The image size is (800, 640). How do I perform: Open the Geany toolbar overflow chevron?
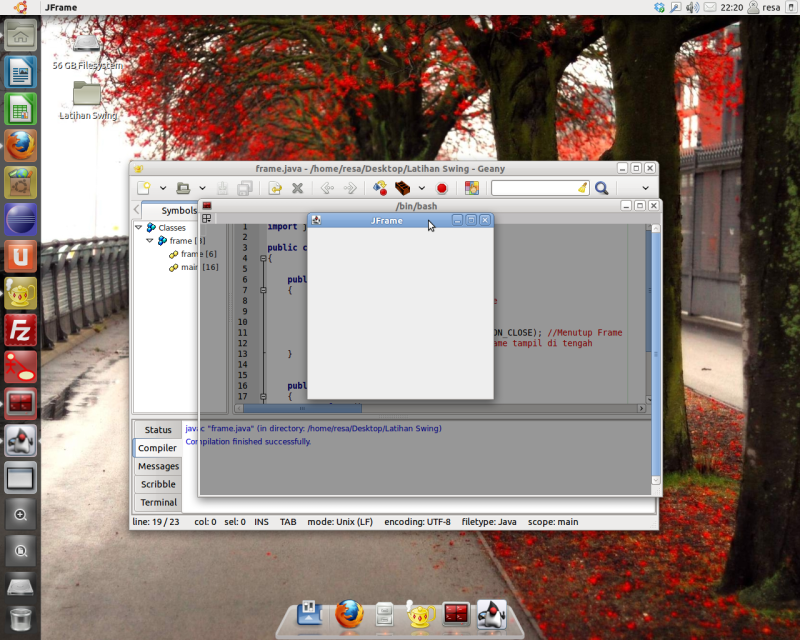(645, 188)
